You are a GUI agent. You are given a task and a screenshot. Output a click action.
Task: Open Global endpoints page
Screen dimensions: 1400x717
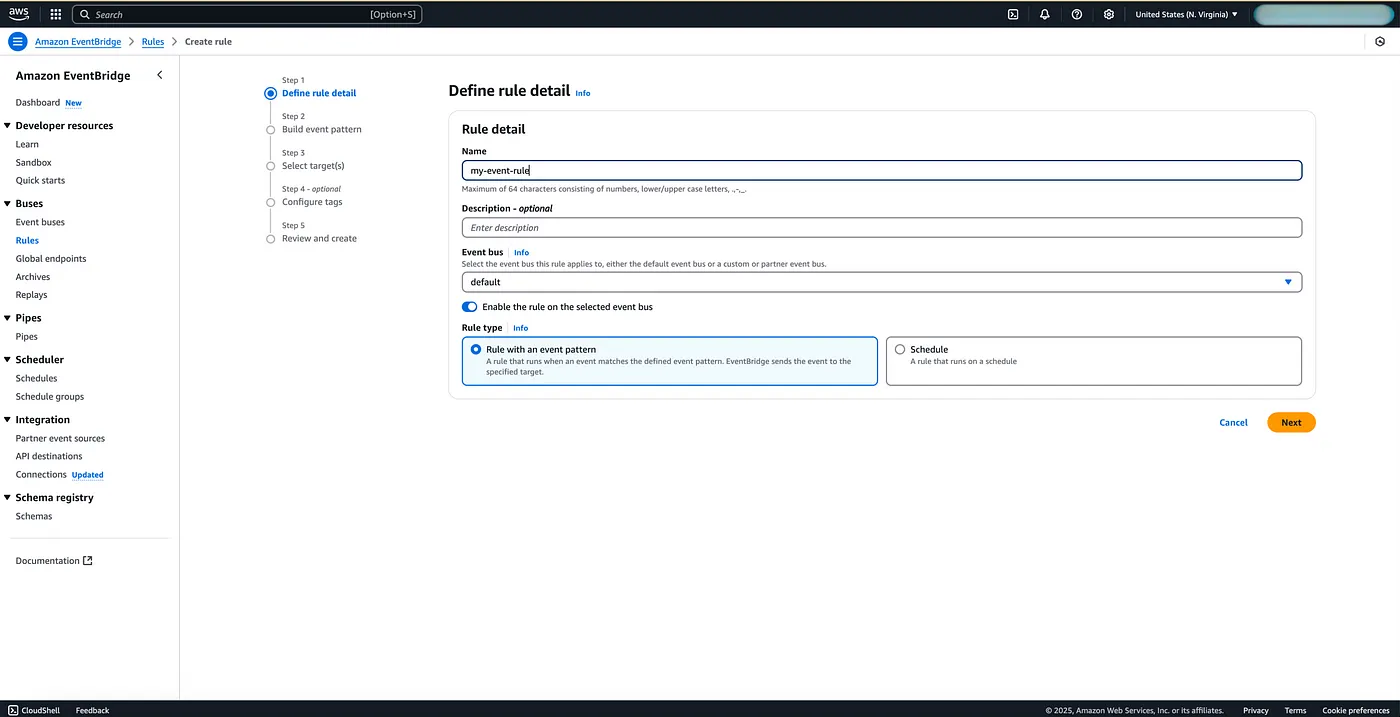coord(51,258)
